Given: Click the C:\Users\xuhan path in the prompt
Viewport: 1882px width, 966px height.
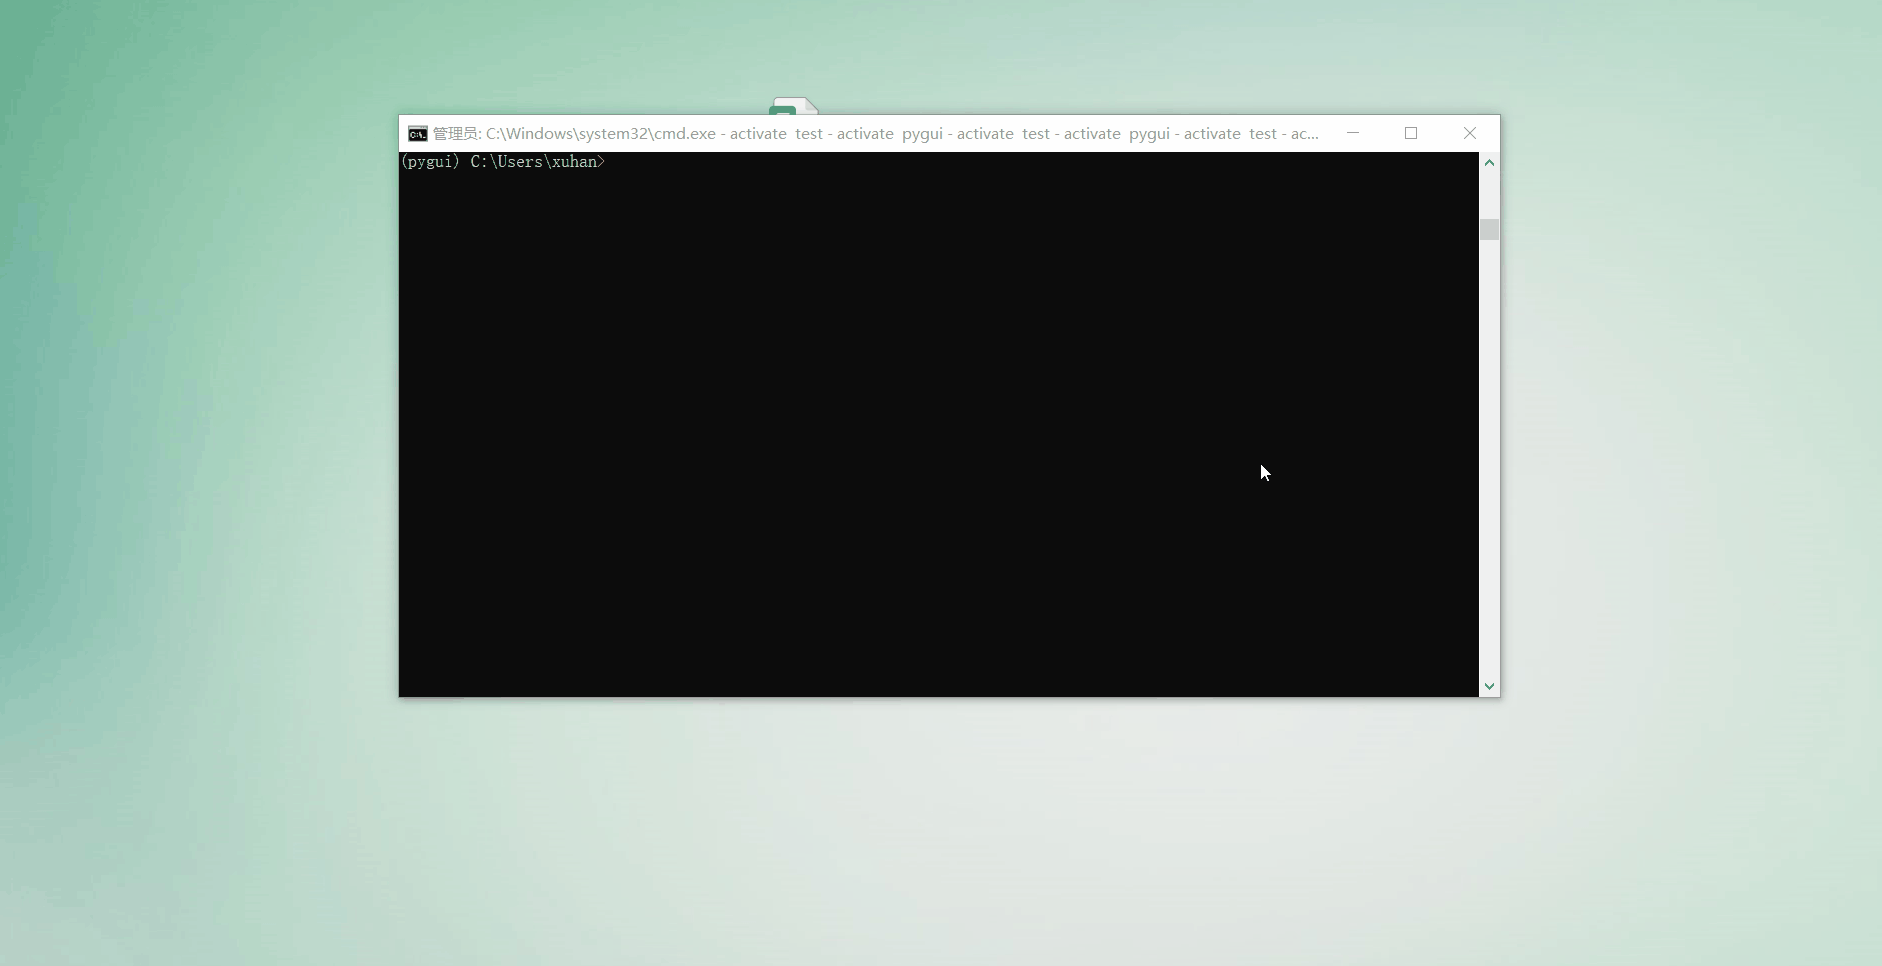Looking at the screenshot, I should [x=537, y=162].
